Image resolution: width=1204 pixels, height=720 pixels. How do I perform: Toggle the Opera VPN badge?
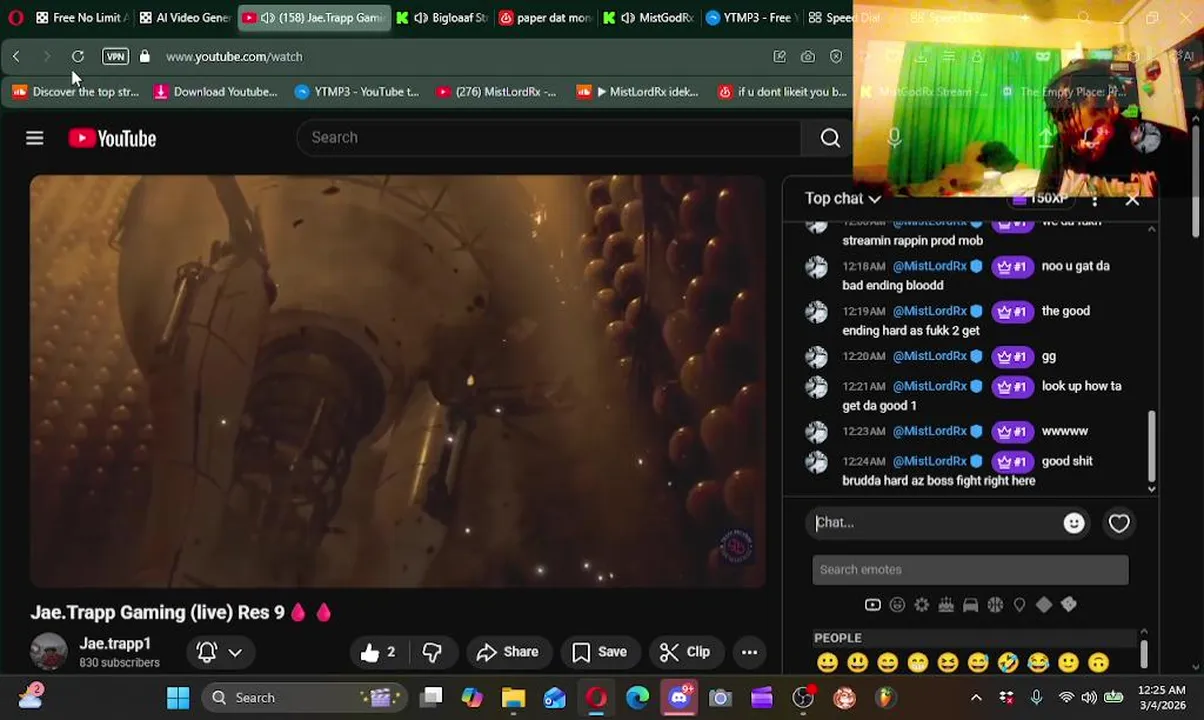point(115,57)
